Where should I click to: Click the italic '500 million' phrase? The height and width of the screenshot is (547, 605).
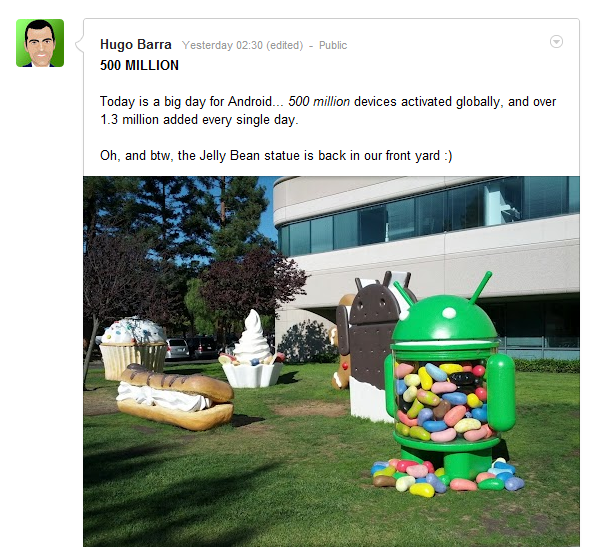coord(319,101)
